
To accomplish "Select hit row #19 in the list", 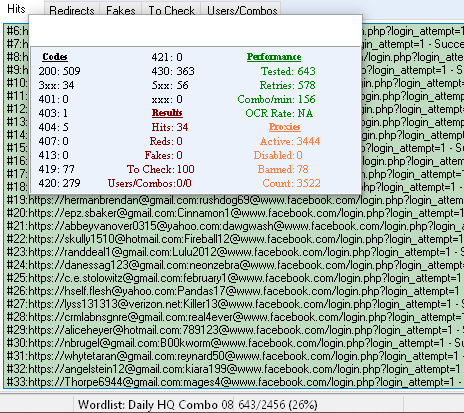I will click(233, 200).
